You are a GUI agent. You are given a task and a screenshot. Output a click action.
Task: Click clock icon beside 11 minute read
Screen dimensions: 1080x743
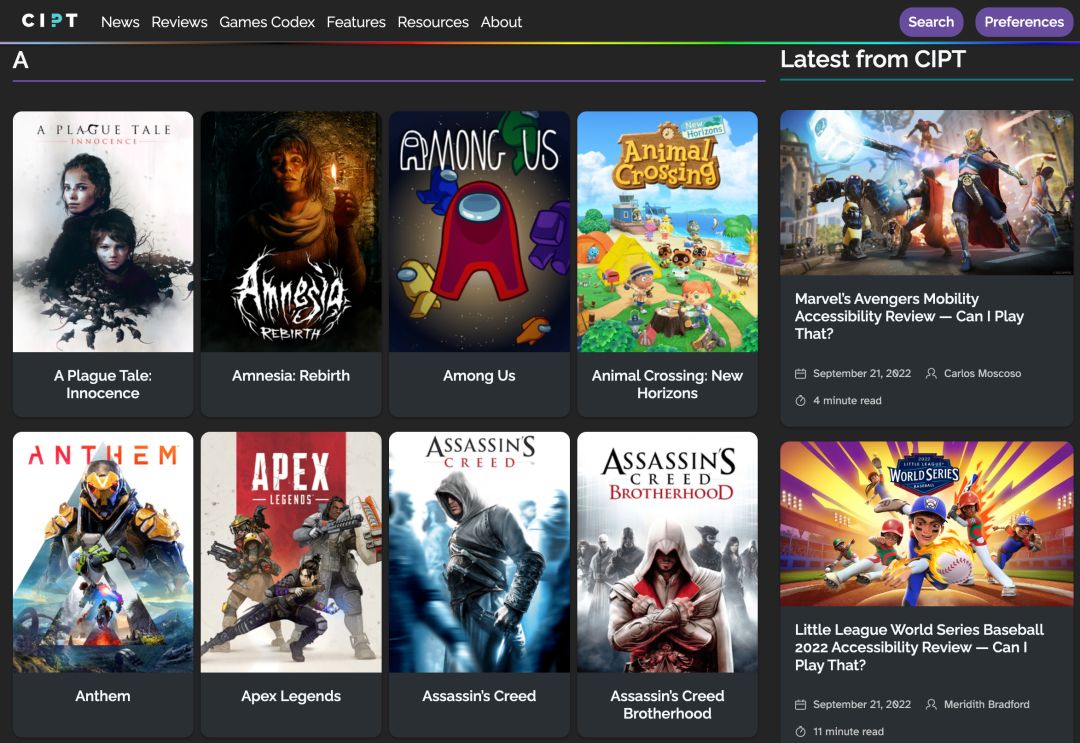click(800, 731)
